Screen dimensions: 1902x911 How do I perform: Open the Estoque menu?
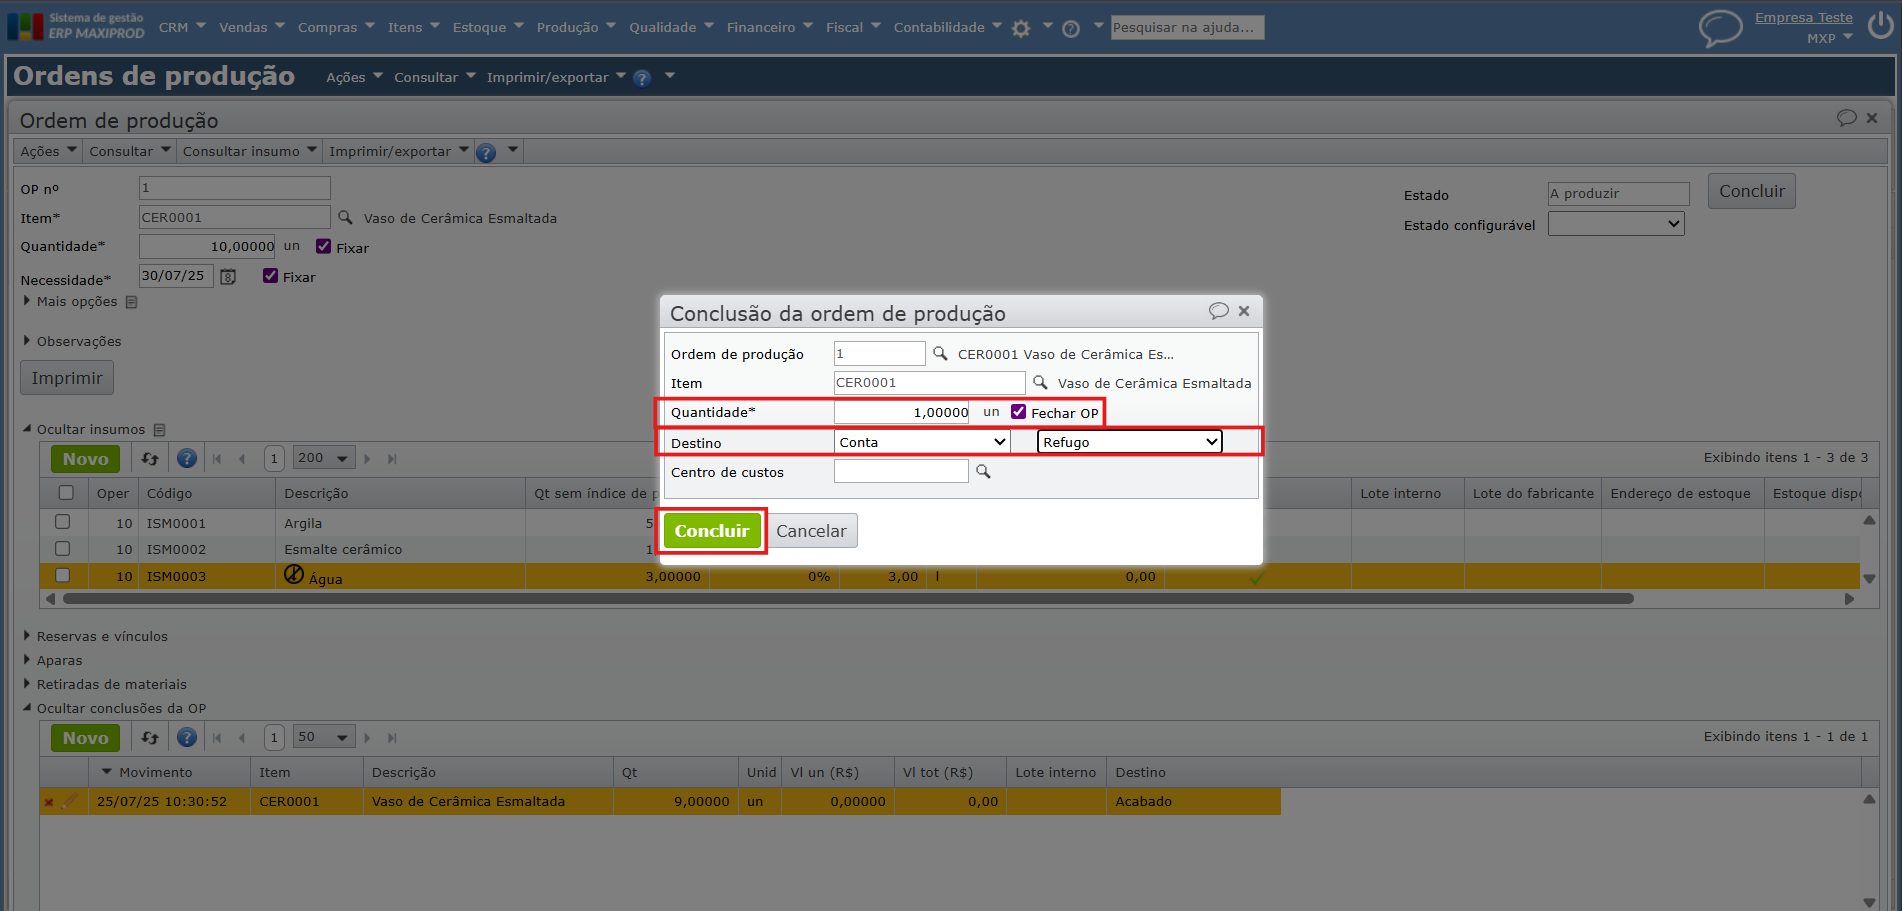click(488, 28)
